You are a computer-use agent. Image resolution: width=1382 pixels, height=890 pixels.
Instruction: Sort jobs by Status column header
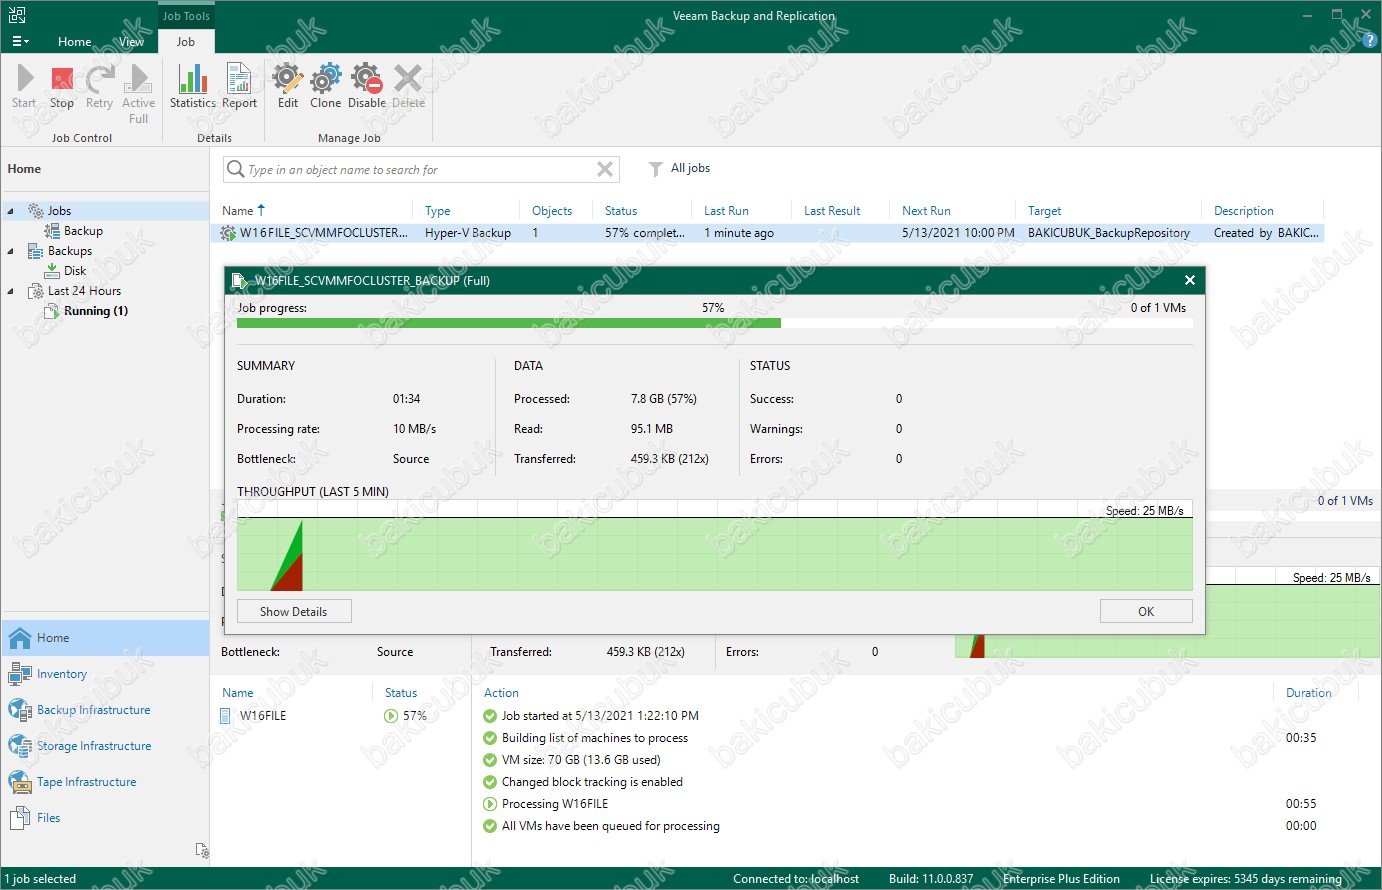pos(621,211)
